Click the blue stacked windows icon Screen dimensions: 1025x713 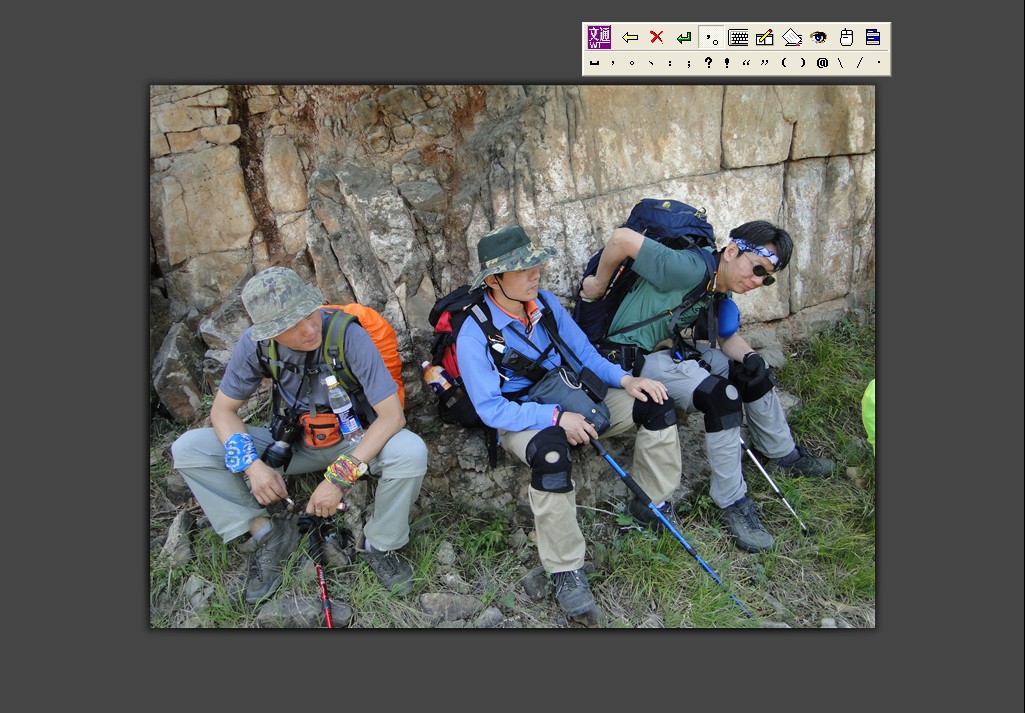873,37
